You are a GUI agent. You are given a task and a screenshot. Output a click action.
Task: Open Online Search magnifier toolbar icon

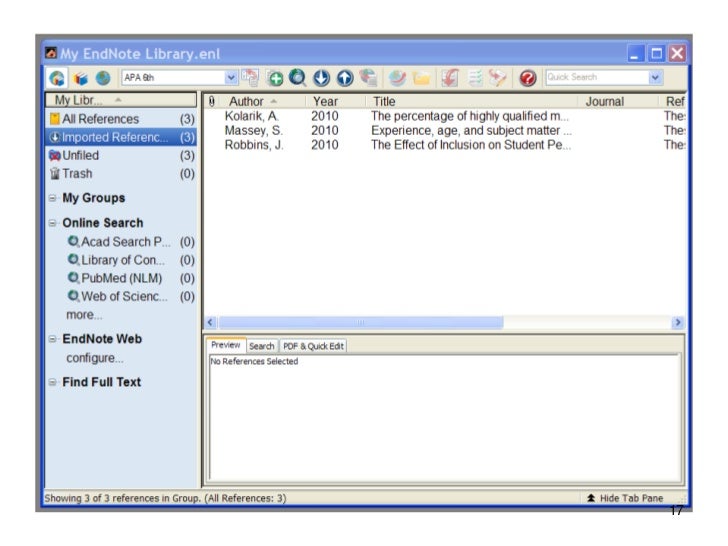(x=298, y=78)
